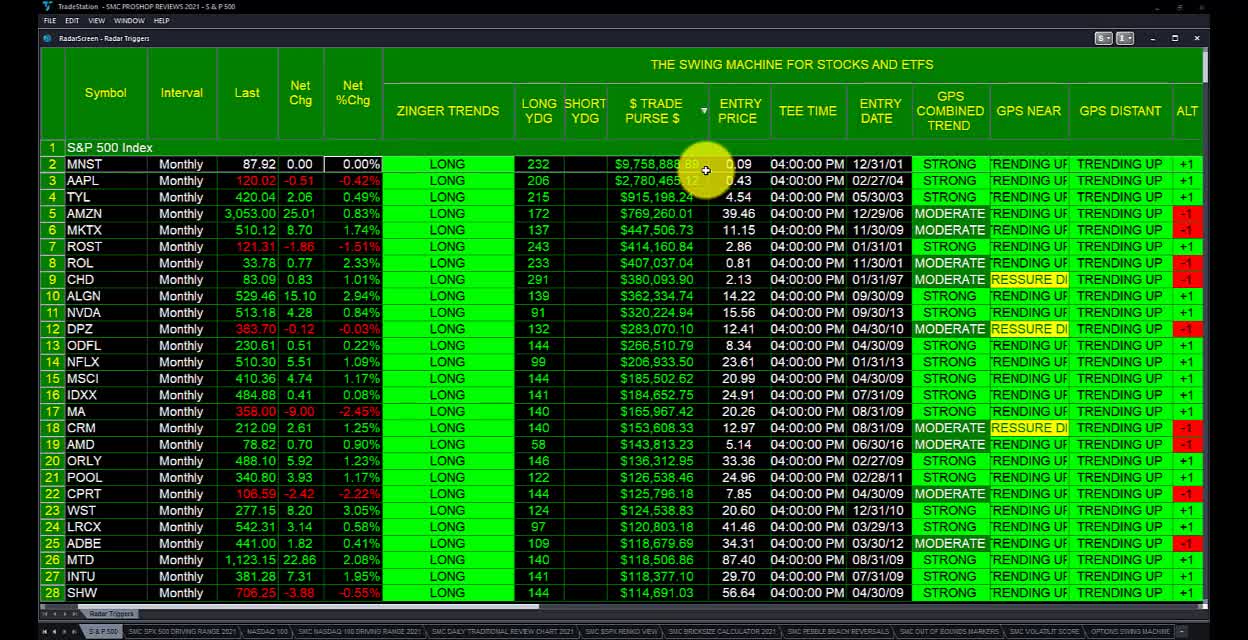The height and width of the screenshot is (640, 1248).
Task: Open SMC PEBBLE BEACH REVERSALS tab
Action: [x=838, y=632]
